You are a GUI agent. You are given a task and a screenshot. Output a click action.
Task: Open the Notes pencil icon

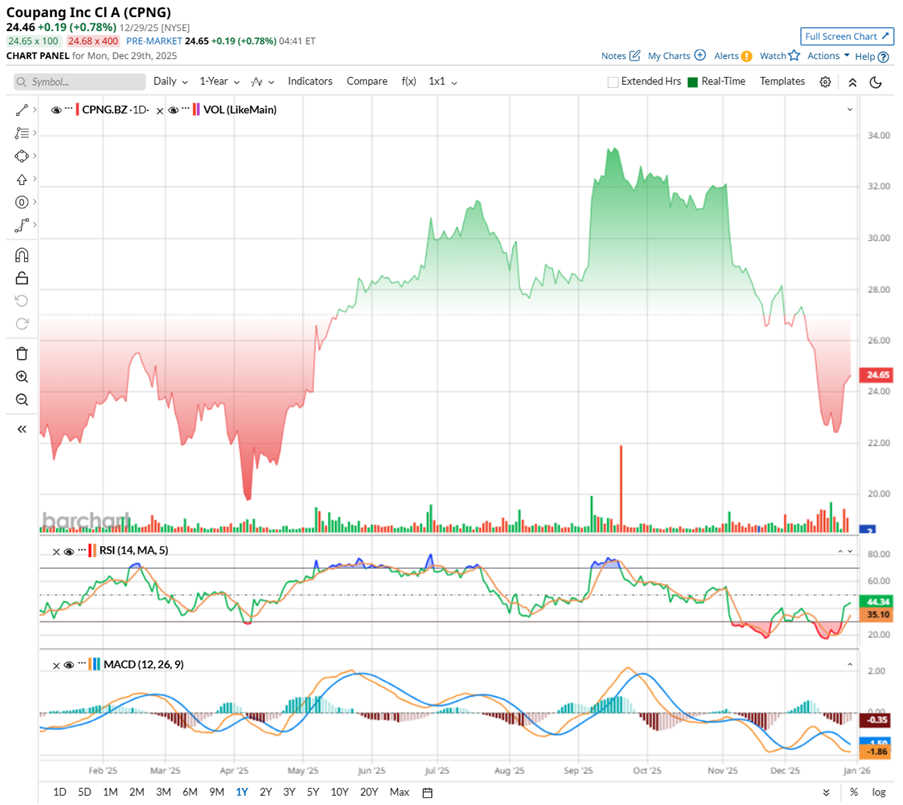[635, 56]
